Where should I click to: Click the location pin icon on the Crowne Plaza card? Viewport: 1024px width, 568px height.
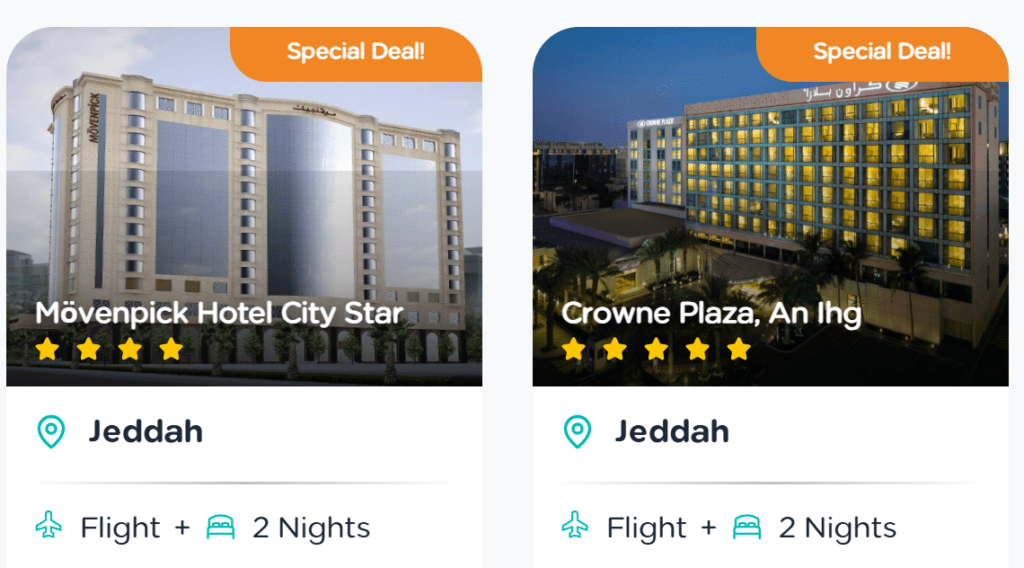[576, 432]
